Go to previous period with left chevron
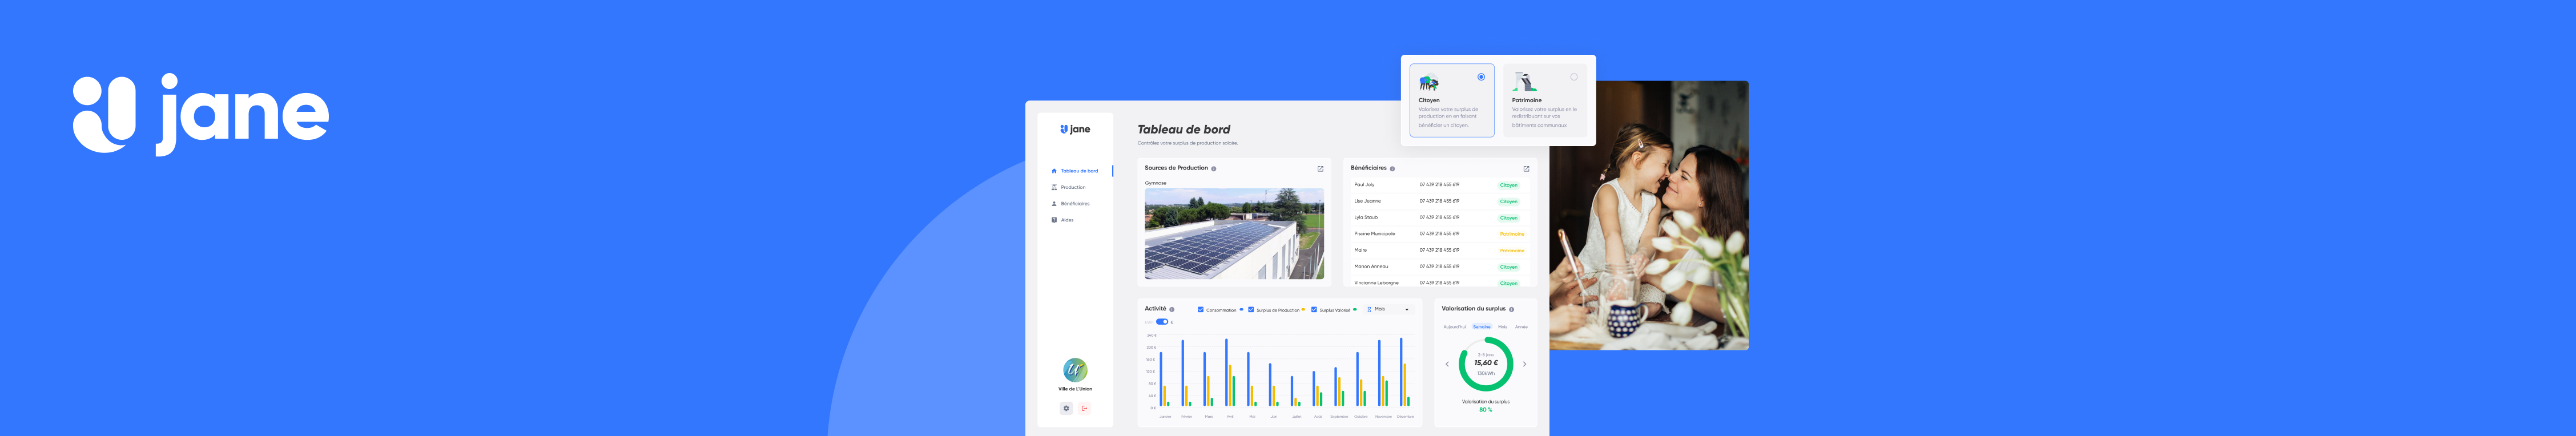2576x436 pixels. [1447, 364]
